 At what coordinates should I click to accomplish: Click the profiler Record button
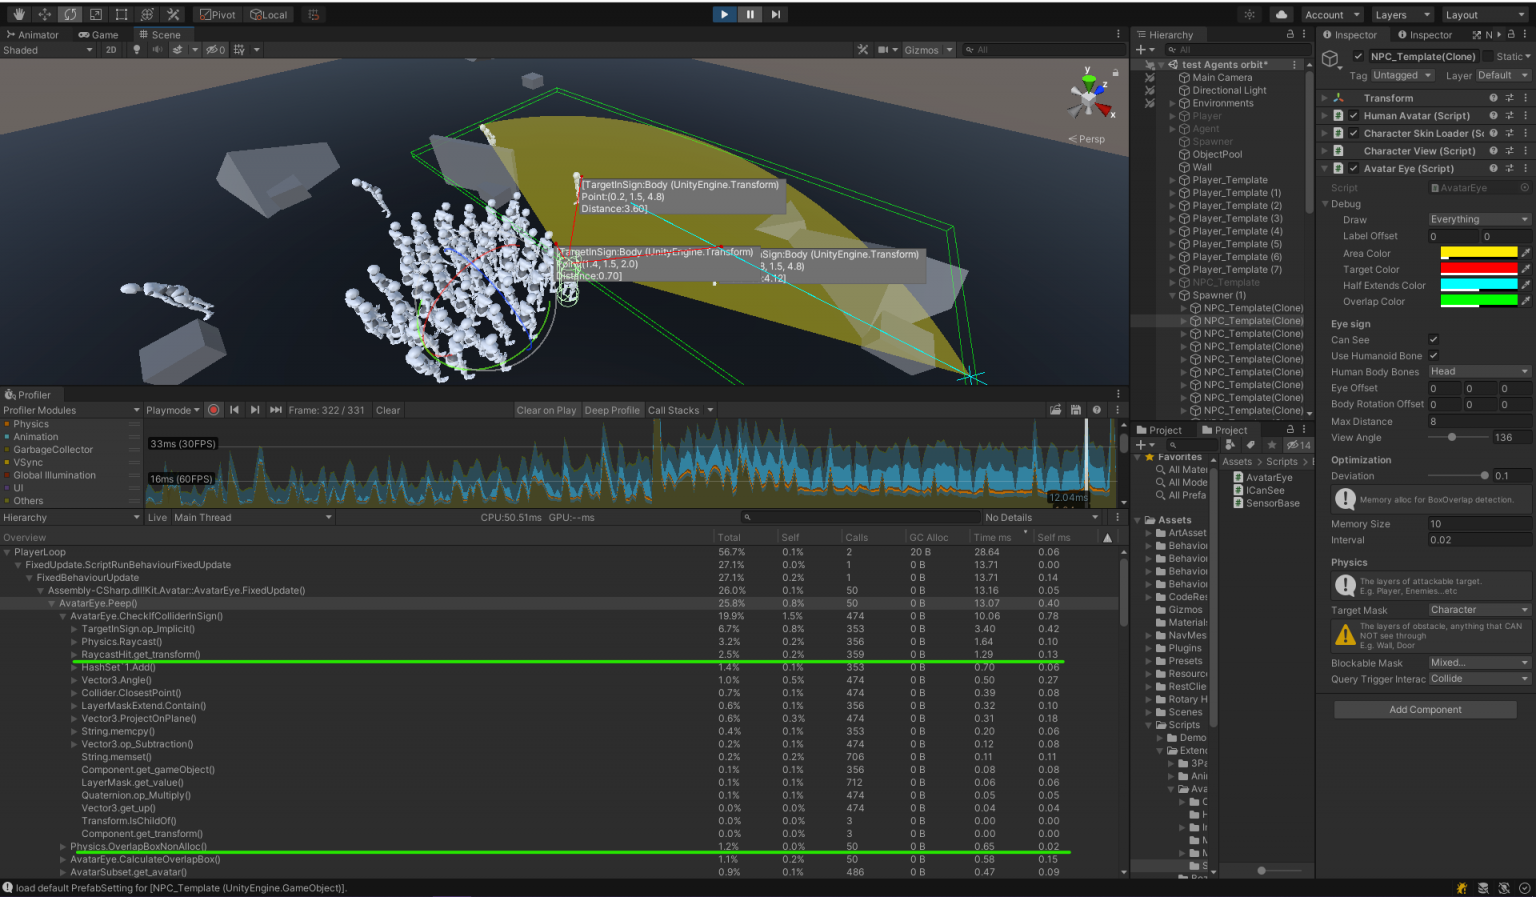pos(213,410)
